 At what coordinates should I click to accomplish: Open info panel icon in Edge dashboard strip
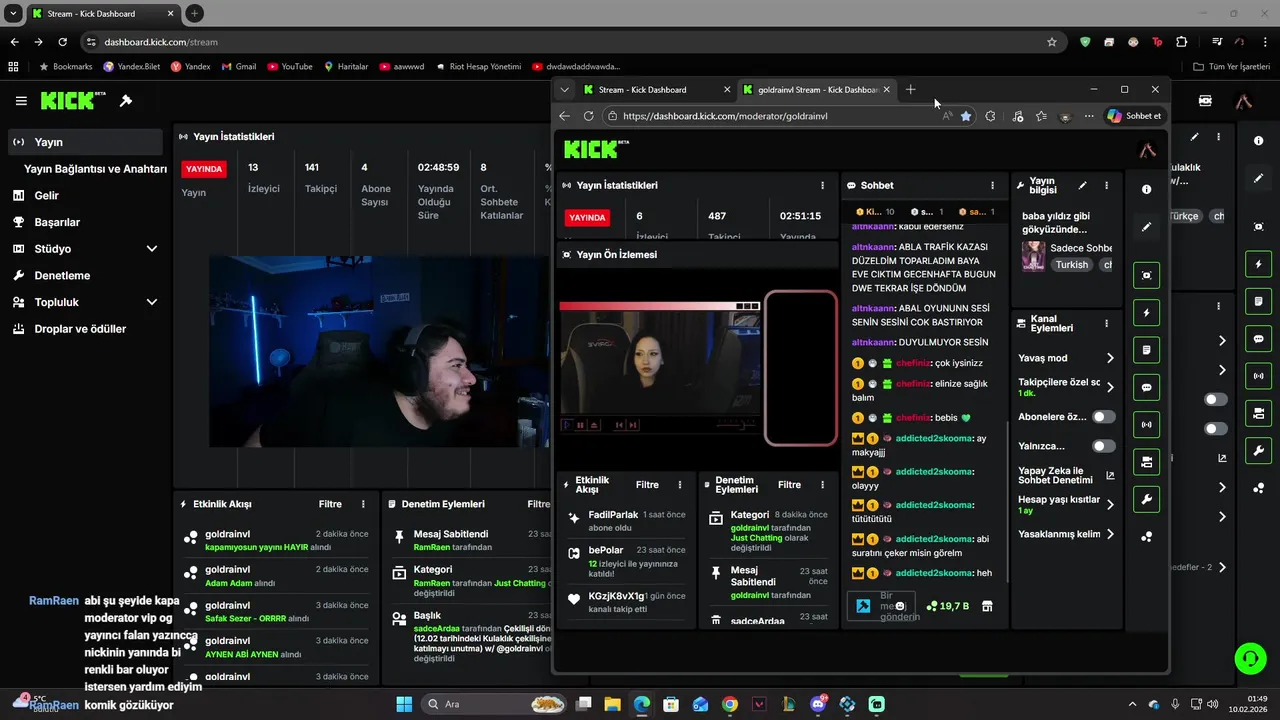tap(1146, 189)
